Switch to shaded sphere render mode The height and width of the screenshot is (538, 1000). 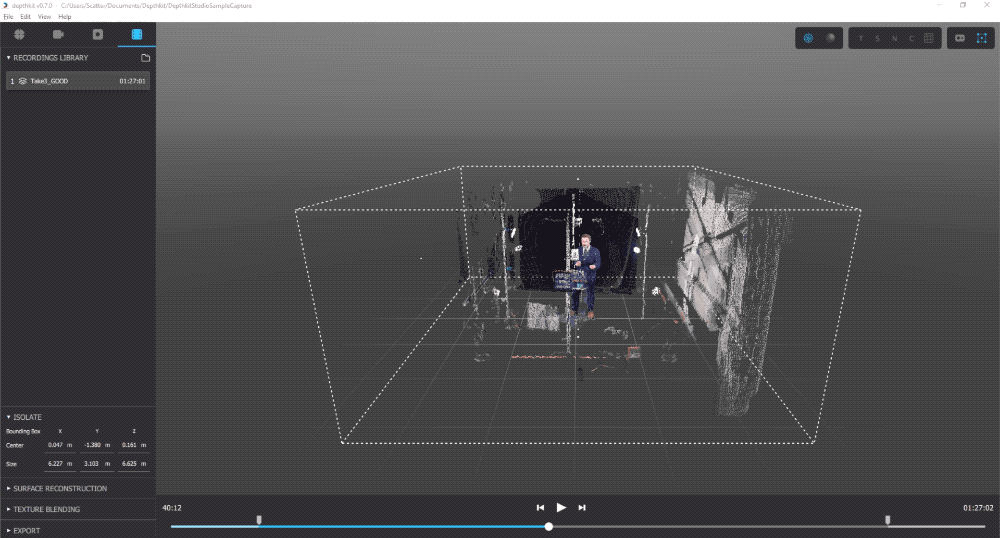click(830, 38)
